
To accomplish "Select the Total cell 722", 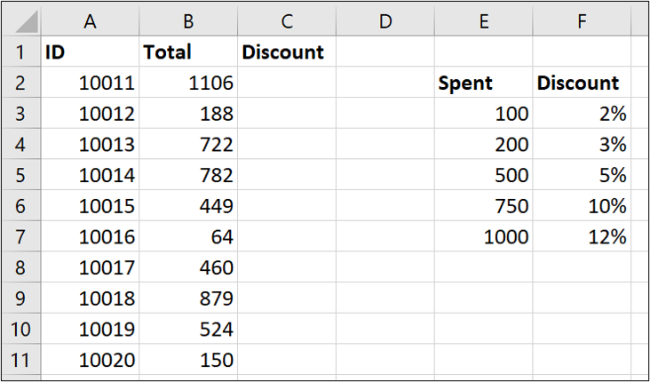I will tap(188, 144).
